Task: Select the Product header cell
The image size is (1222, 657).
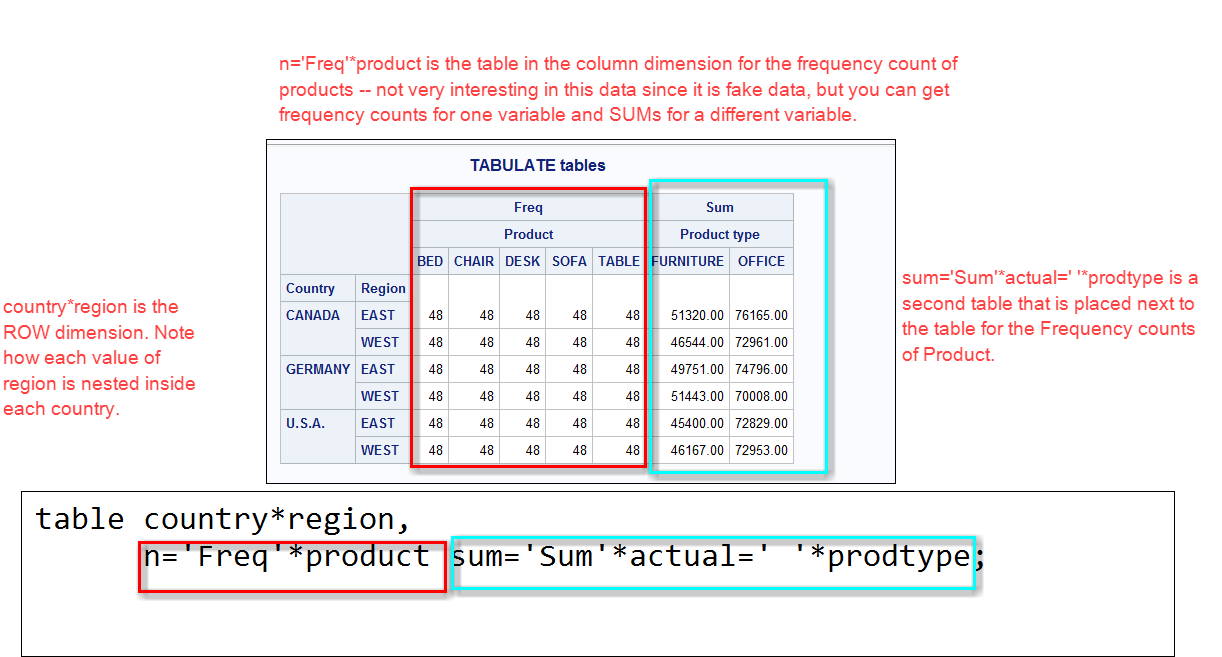Action: click(x=528, y=234)
